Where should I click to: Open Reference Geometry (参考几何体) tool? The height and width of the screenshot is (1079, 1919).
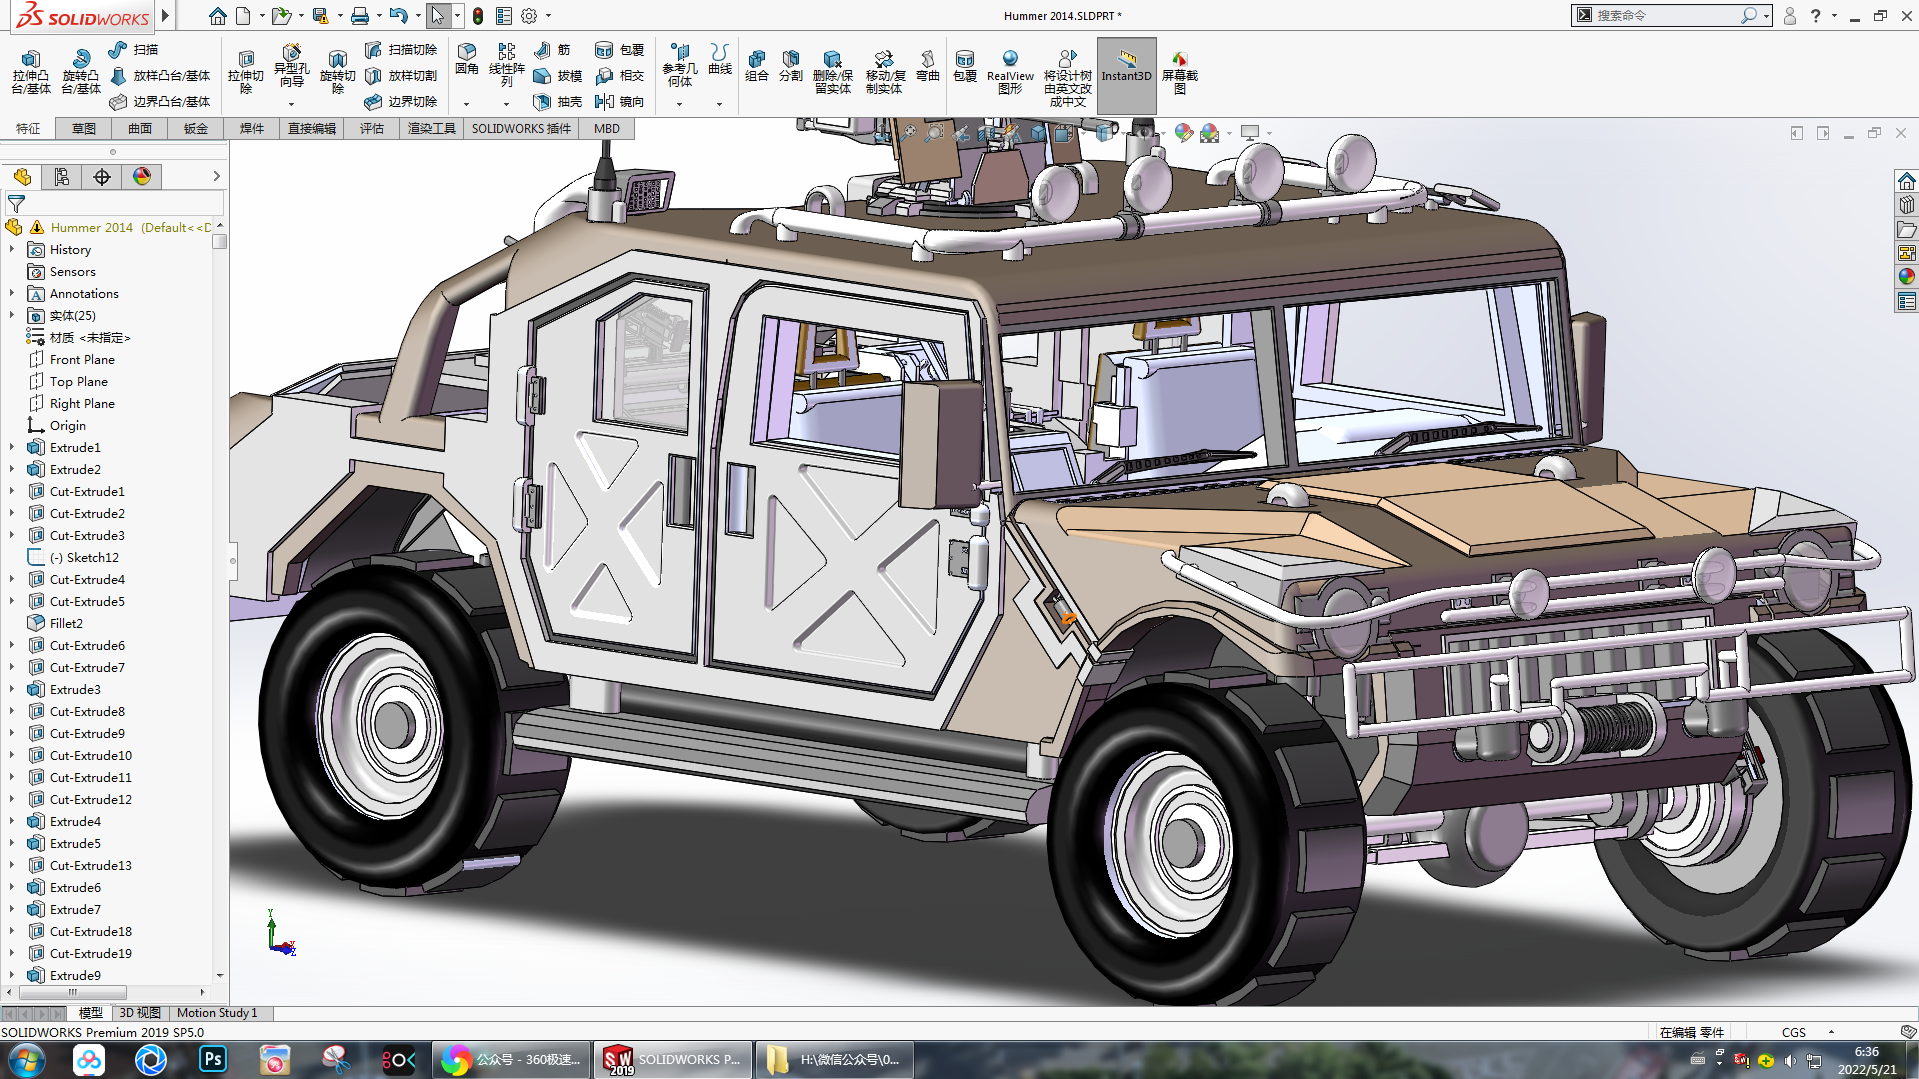pyautogui.click(x=680, y=64)
